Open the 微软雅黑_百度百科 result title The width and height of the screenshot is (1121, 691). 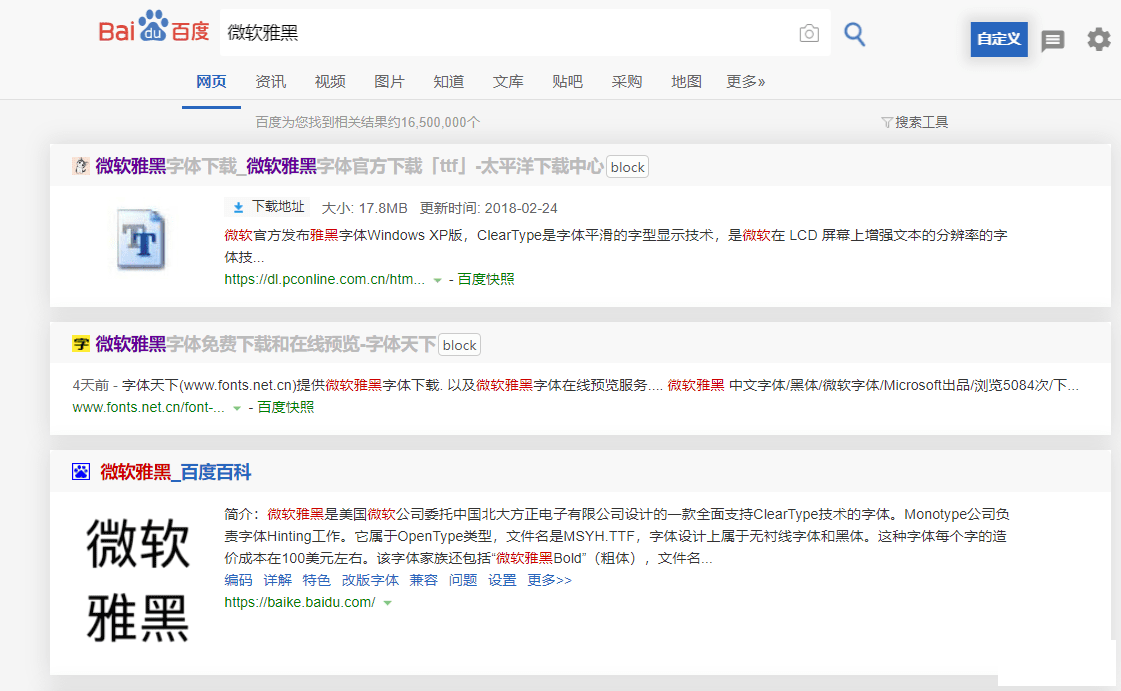(176, 472)
